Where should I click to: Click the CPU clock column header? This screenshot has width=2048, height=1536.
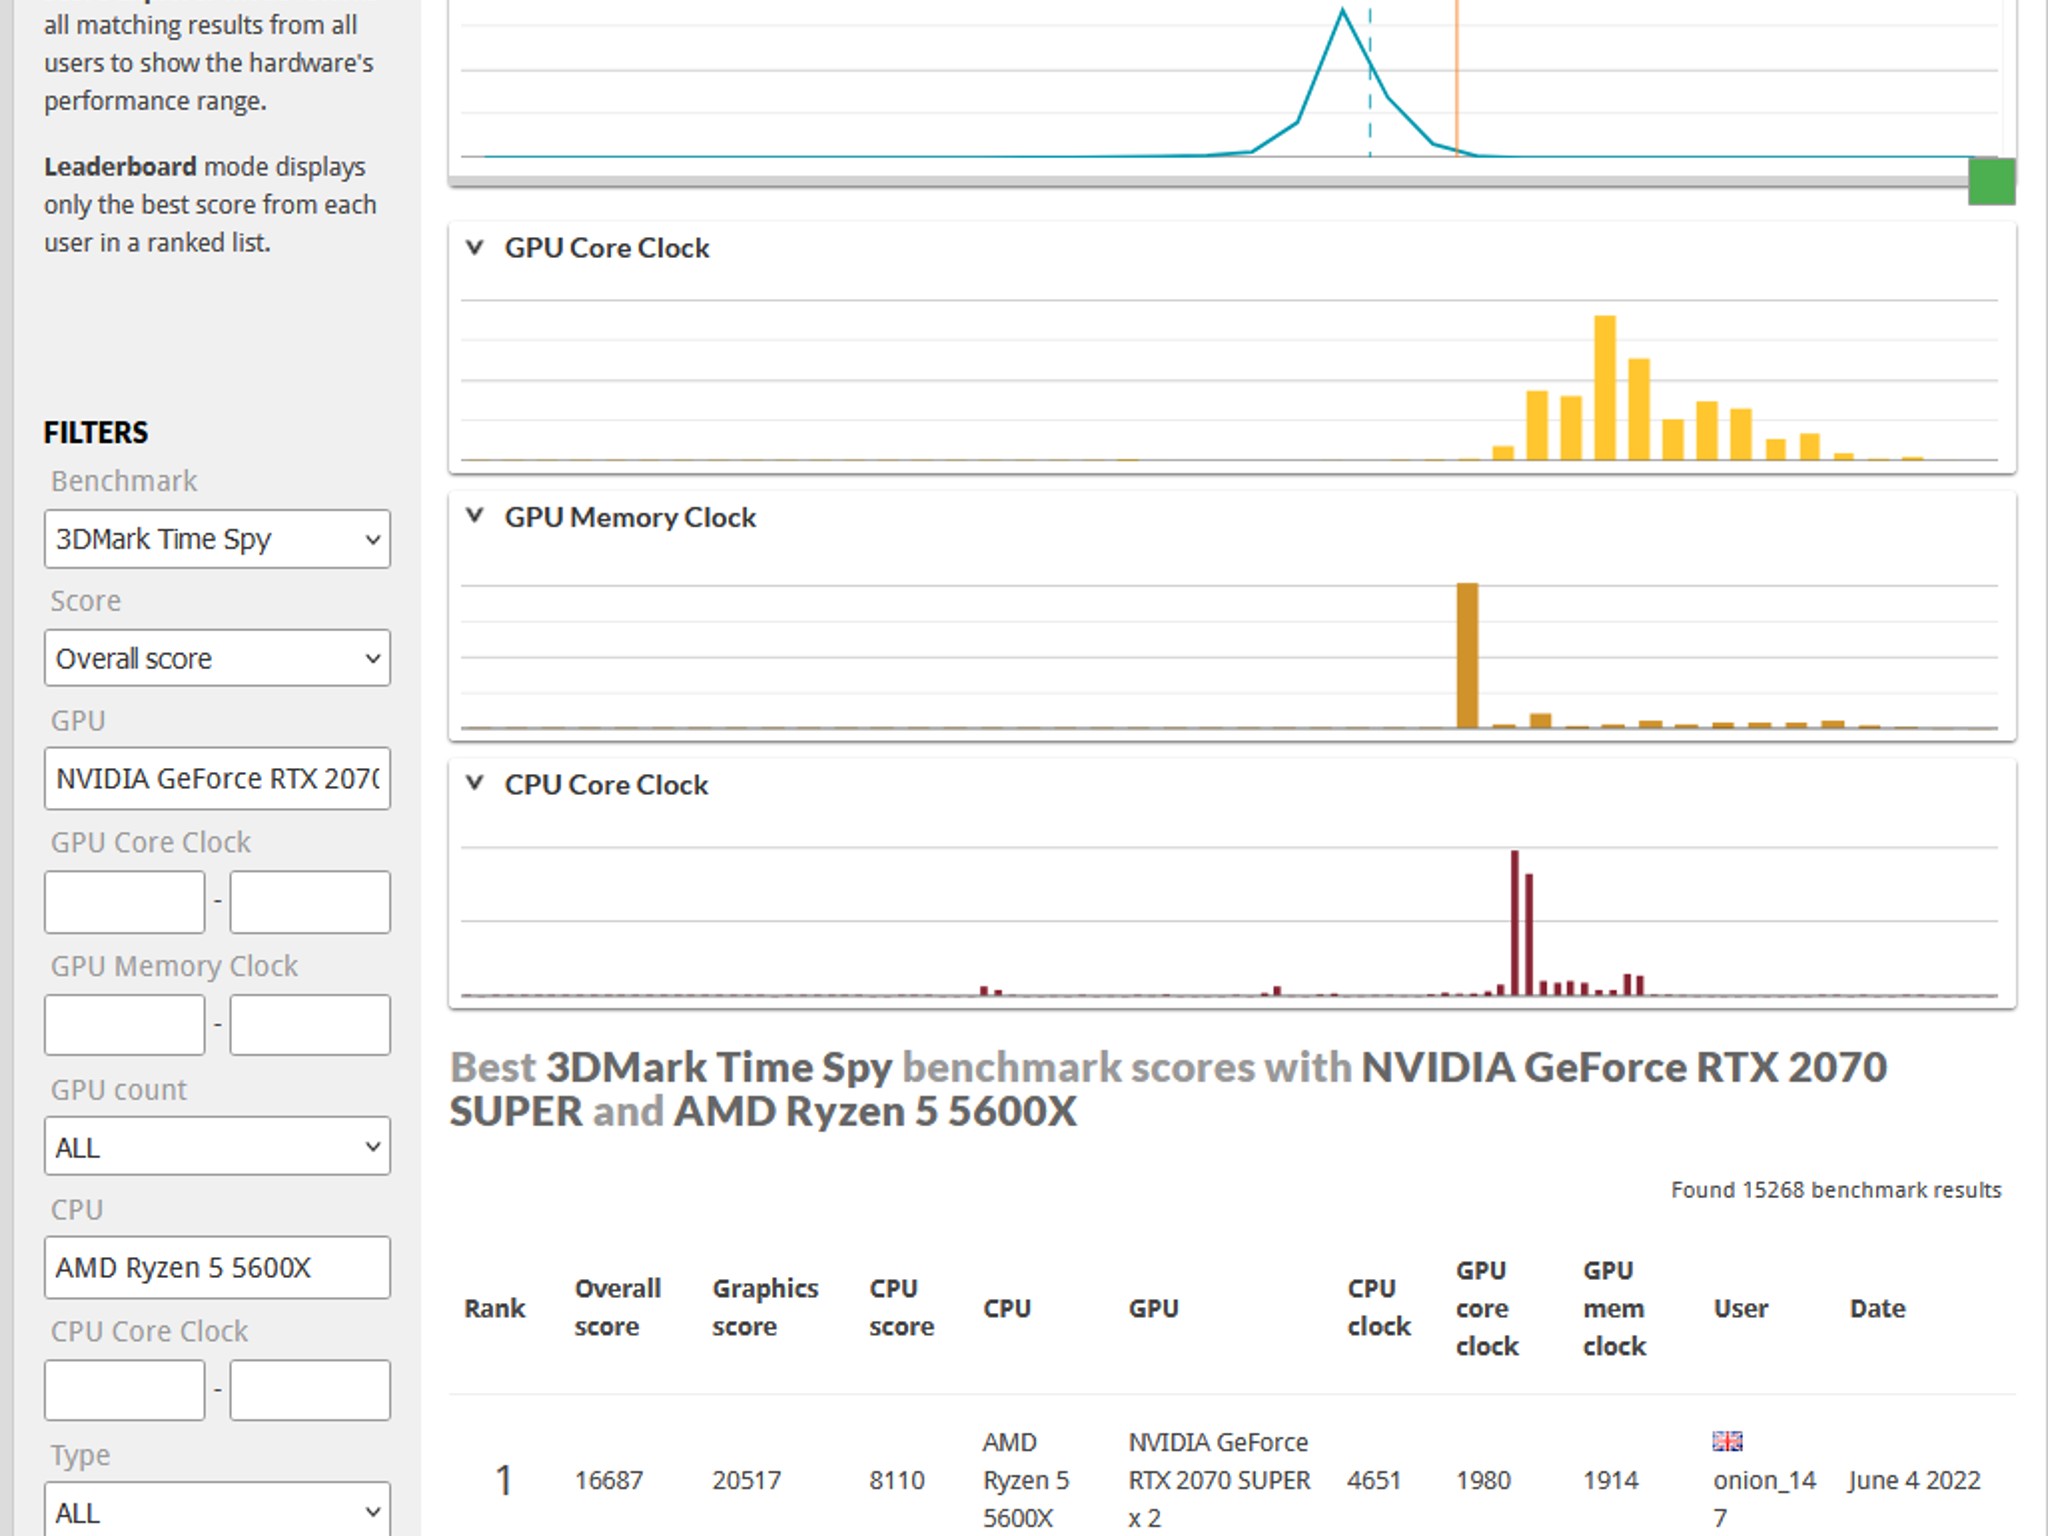click(x=1378, y=1307)
